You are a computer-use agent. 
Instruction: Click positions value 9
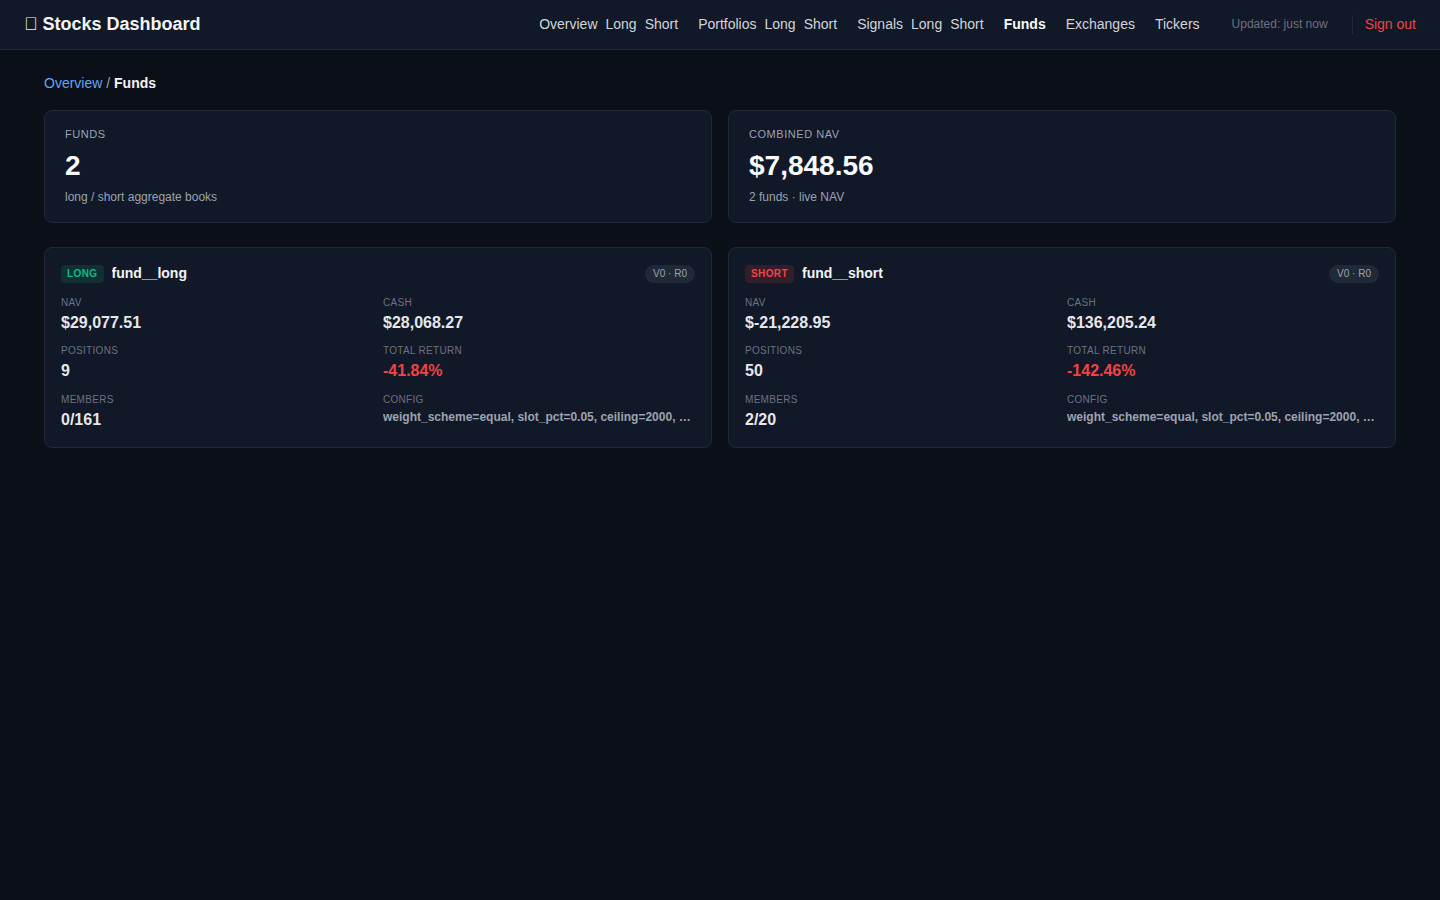tap(66, 370)
